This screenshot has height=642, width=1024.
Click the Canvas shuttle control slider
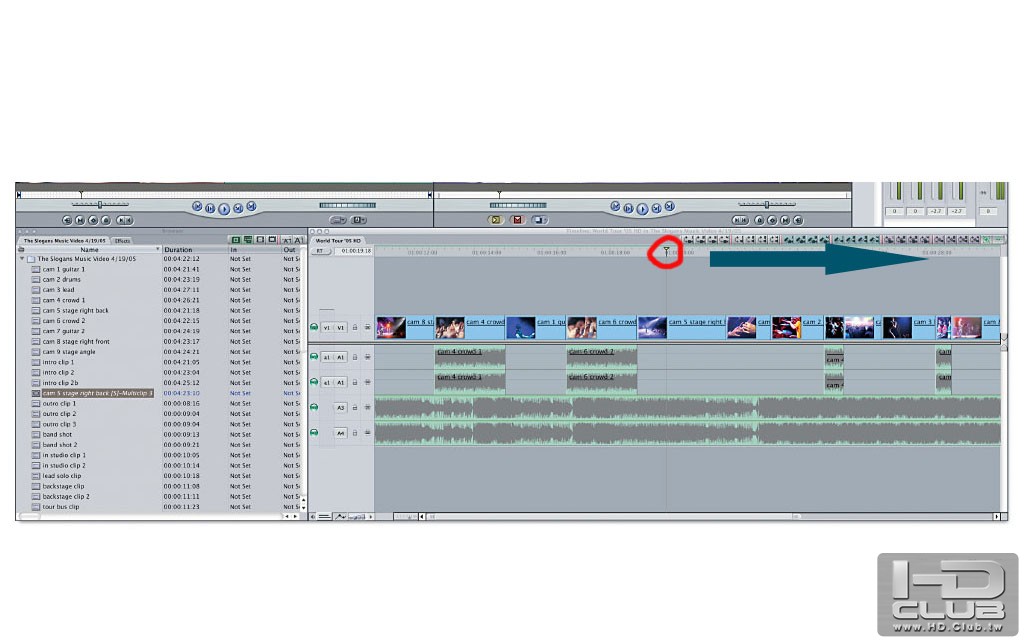tap(767, 204)
